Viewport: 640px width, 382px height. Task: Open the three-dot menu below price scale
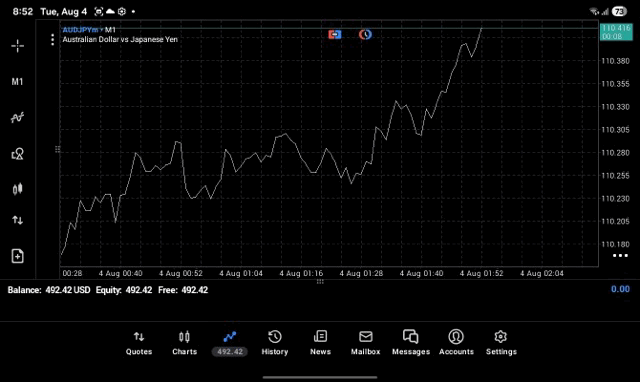[620, 256]
